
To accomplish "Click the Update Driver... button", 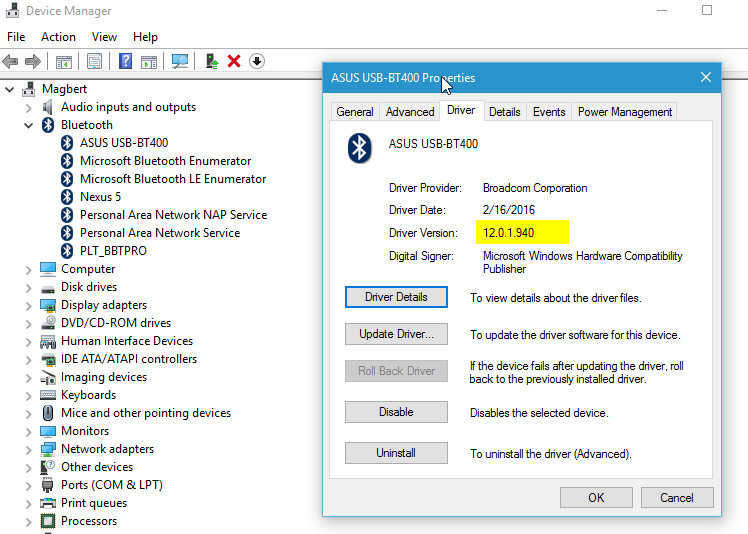I will 396,334.
